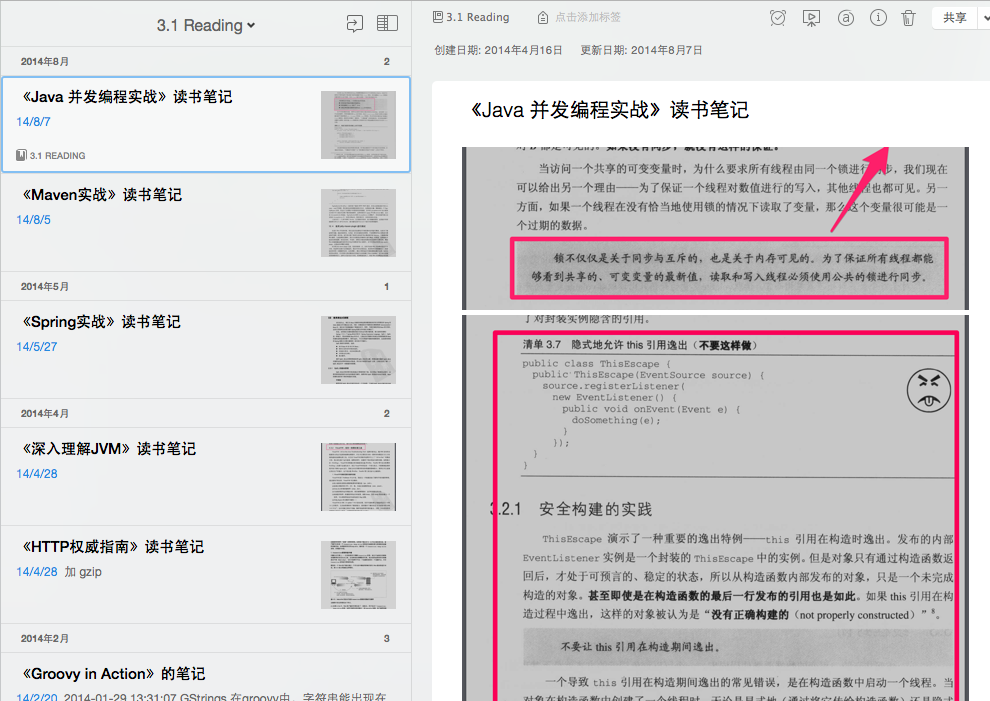Click the 2014年8月 section header
990x701 pixels.
pos(206,61)
